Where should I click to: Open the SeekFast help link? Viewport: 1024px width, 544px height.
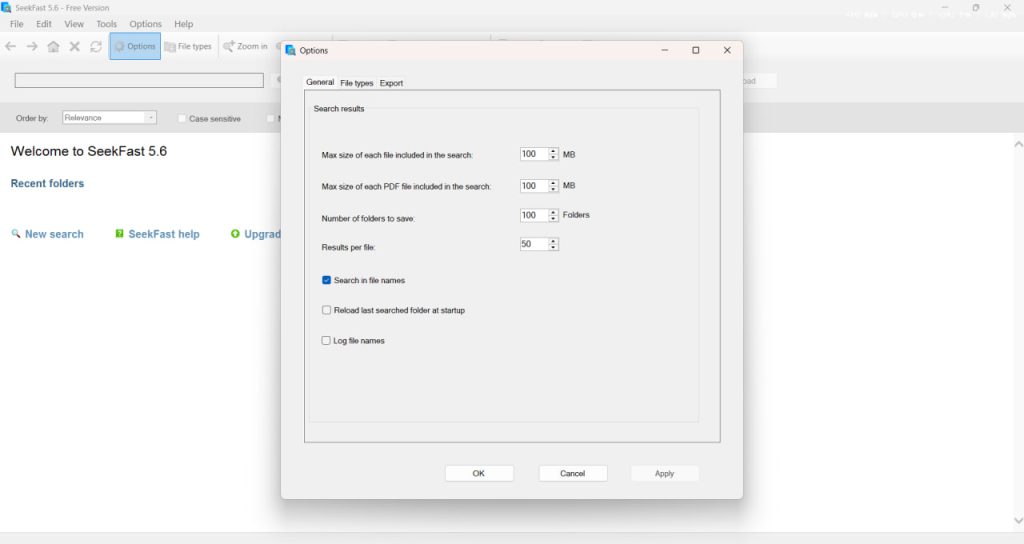pos(164,234)
